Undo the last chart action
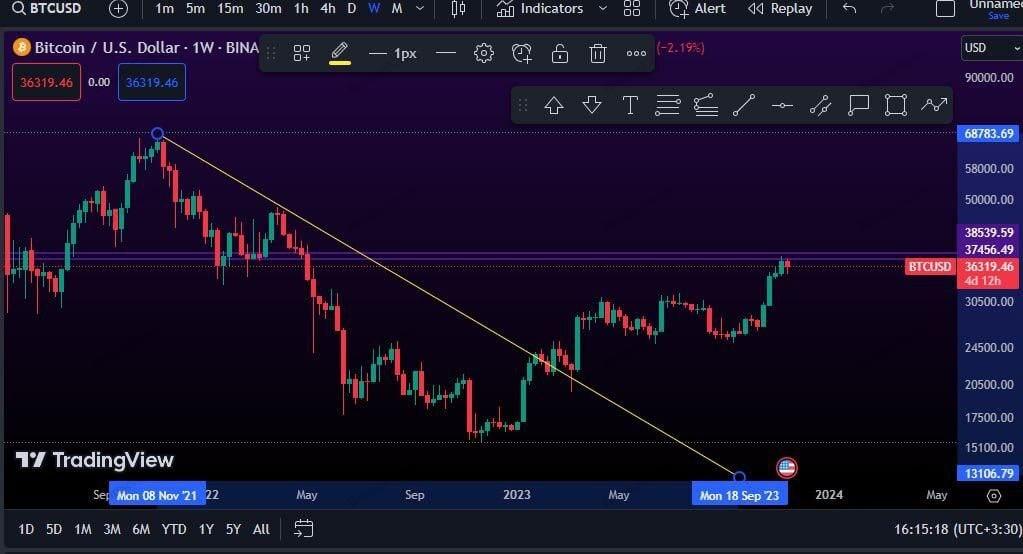 tap(849, 8)
